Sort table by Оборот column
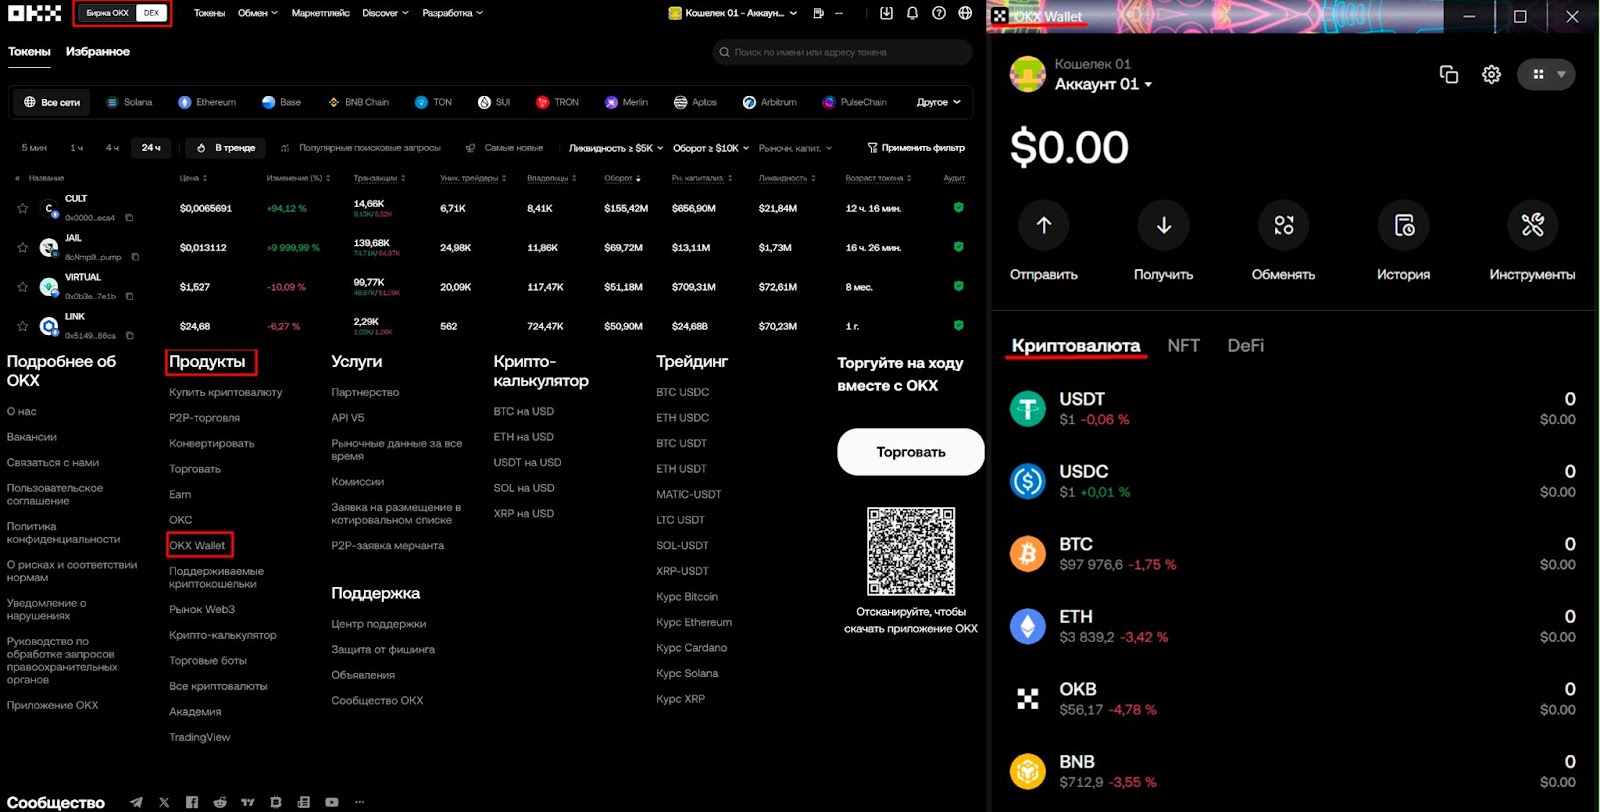The width and height of the screenshot is (1600, 812). point(622,178)
